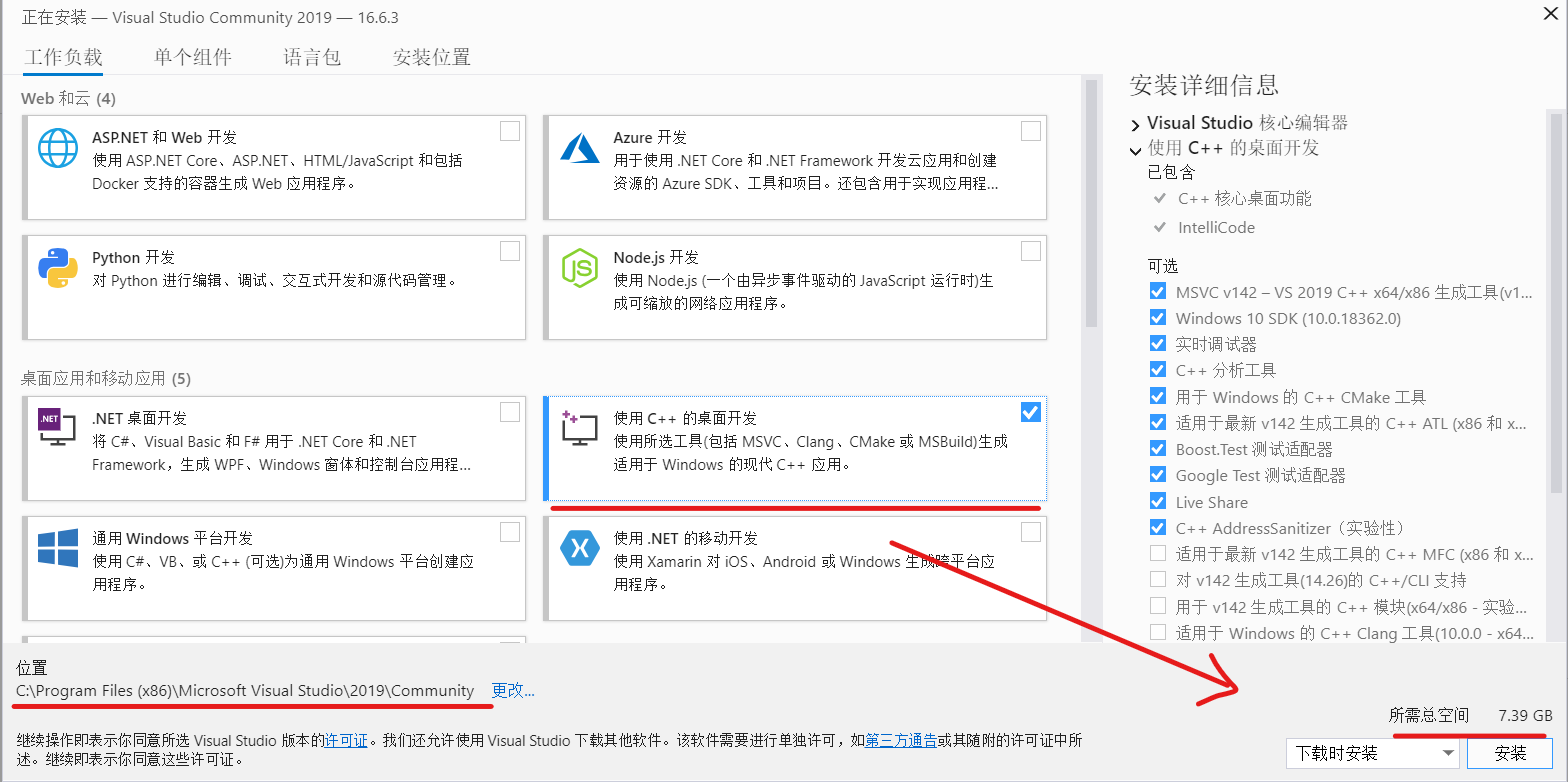
Task: Check C++ MFC for v142 option
Action: pyautogui.click(x=1158, y=553)
